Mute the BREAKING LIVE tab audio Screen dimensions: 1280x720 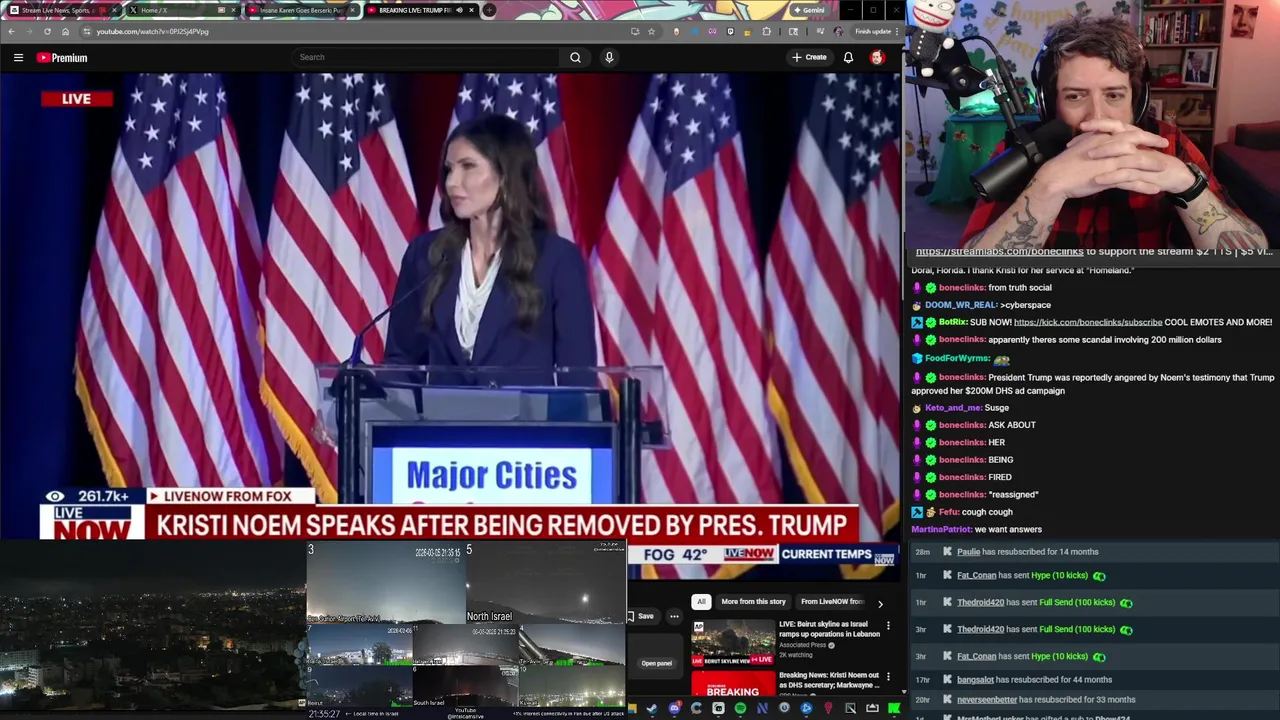(459, 10)
